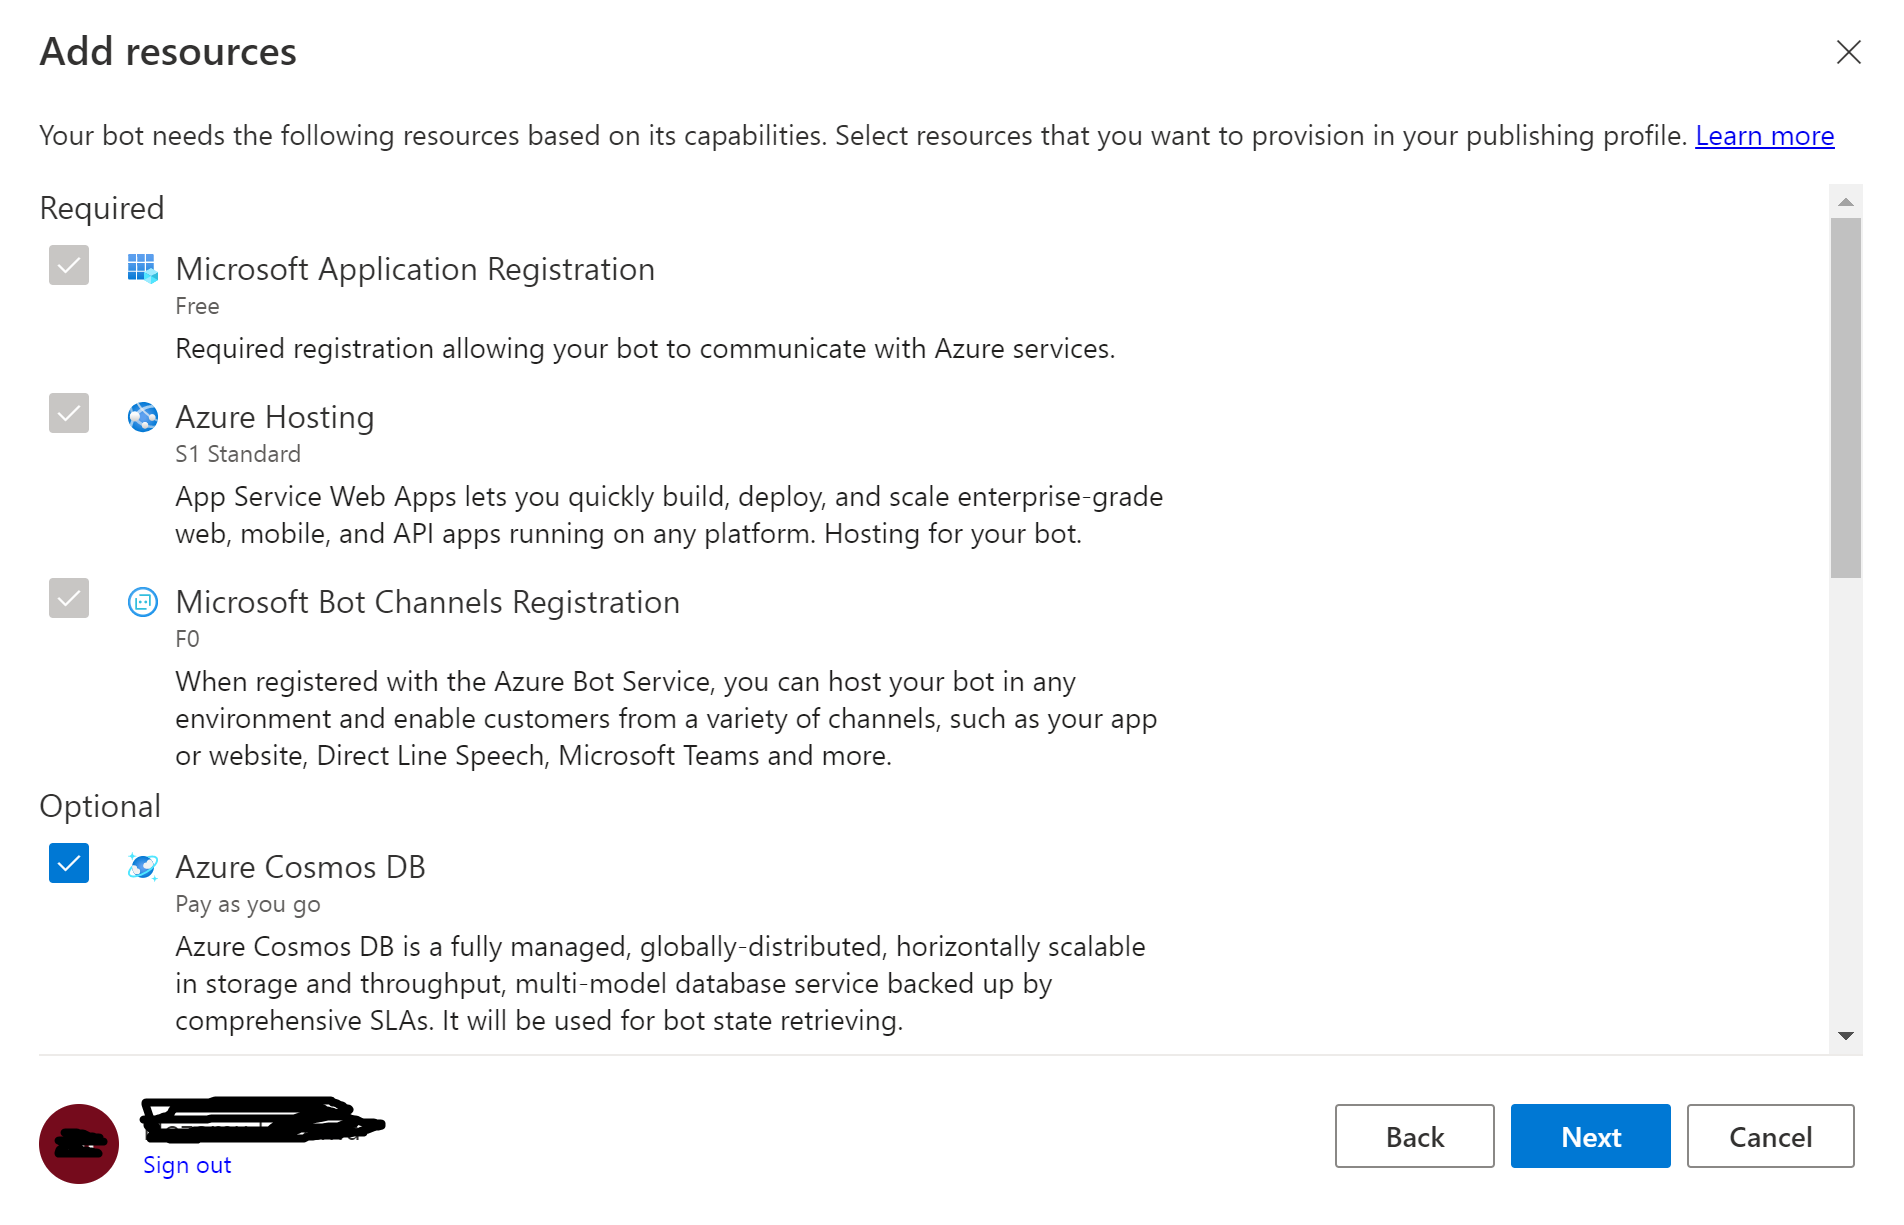This screenshot has height=1225, width=1904.
Task: Go back with the Back button
Action: 1414,1136
